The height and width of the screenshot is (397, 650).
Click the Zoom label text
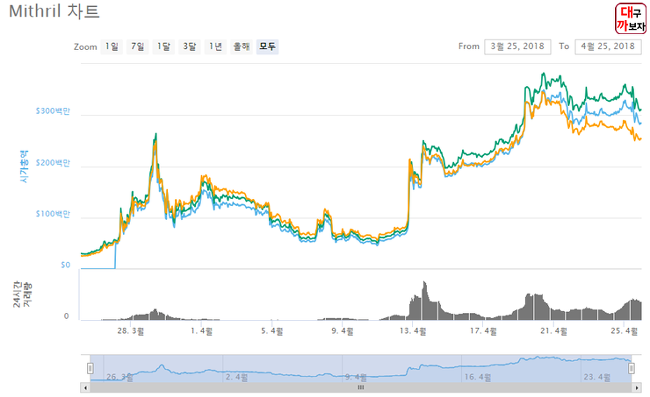click(85, 47)
